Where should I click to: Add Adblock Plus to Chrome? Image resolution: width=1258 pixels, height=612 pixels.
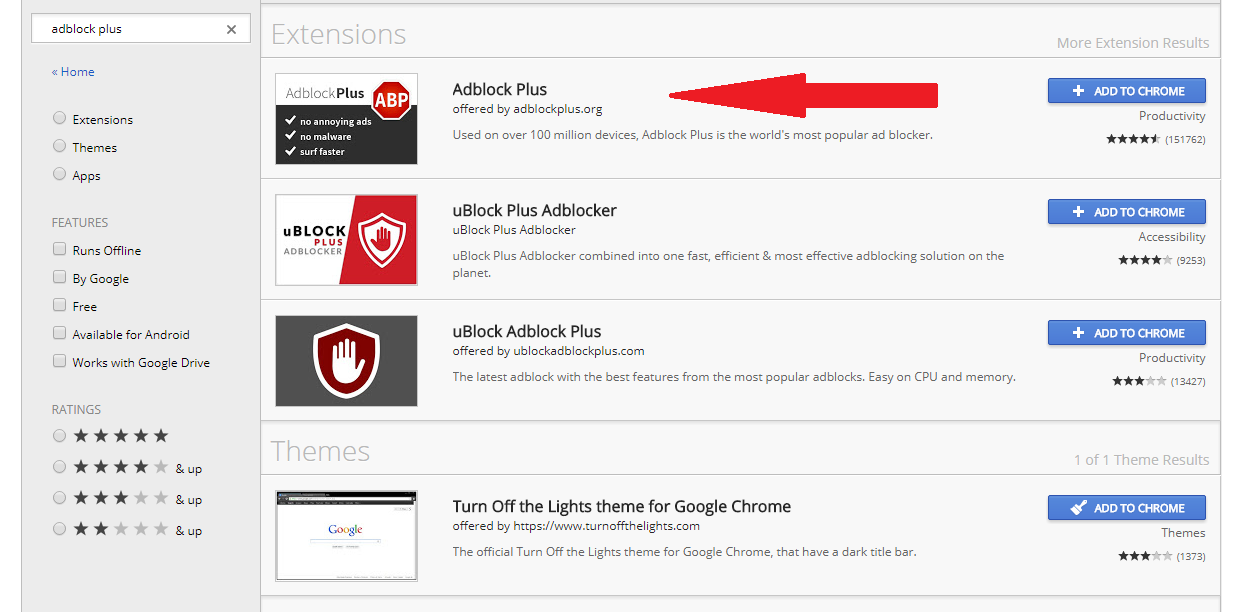(x=1126, y=91)
